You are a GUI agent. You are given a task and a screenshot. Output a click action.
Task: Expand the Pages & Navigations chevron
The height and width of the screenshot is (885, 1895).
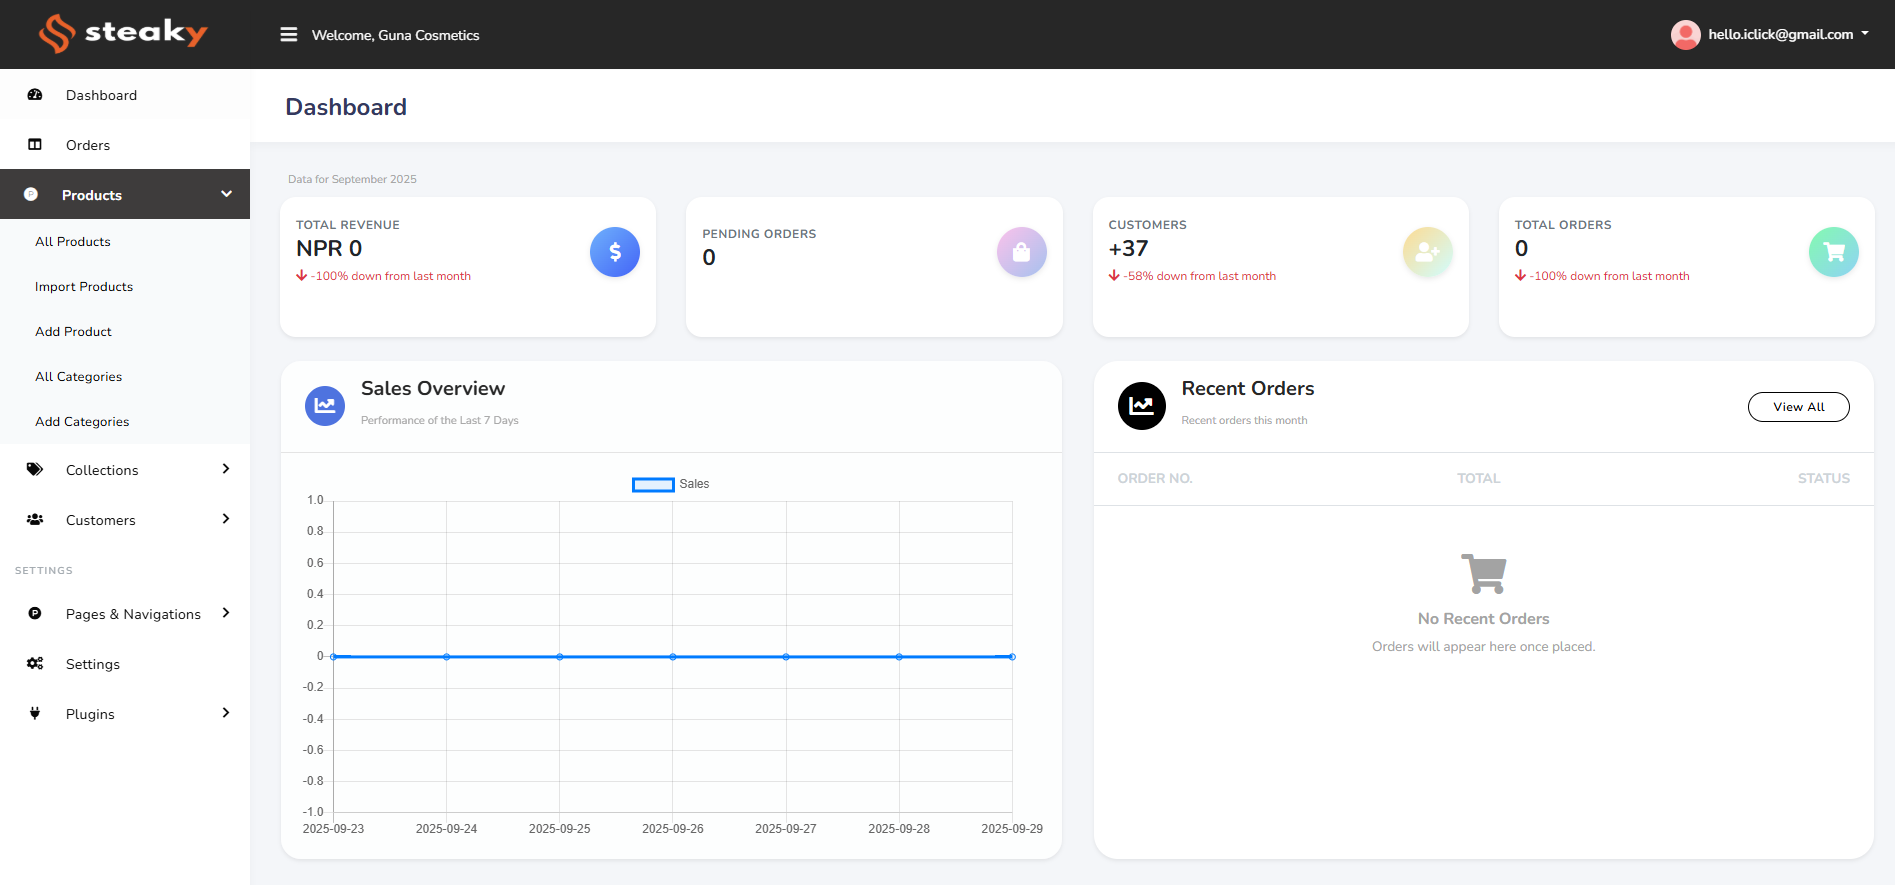(x=226, y=613)
